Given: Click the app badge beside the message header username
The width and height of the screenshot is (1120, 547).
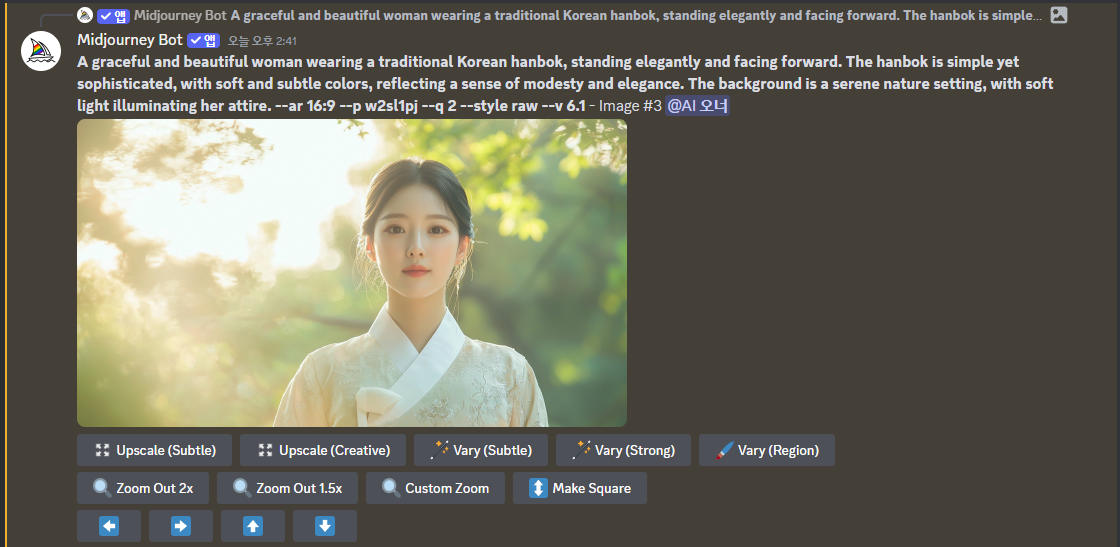Looking at the screenshot, I should [203, 40].
